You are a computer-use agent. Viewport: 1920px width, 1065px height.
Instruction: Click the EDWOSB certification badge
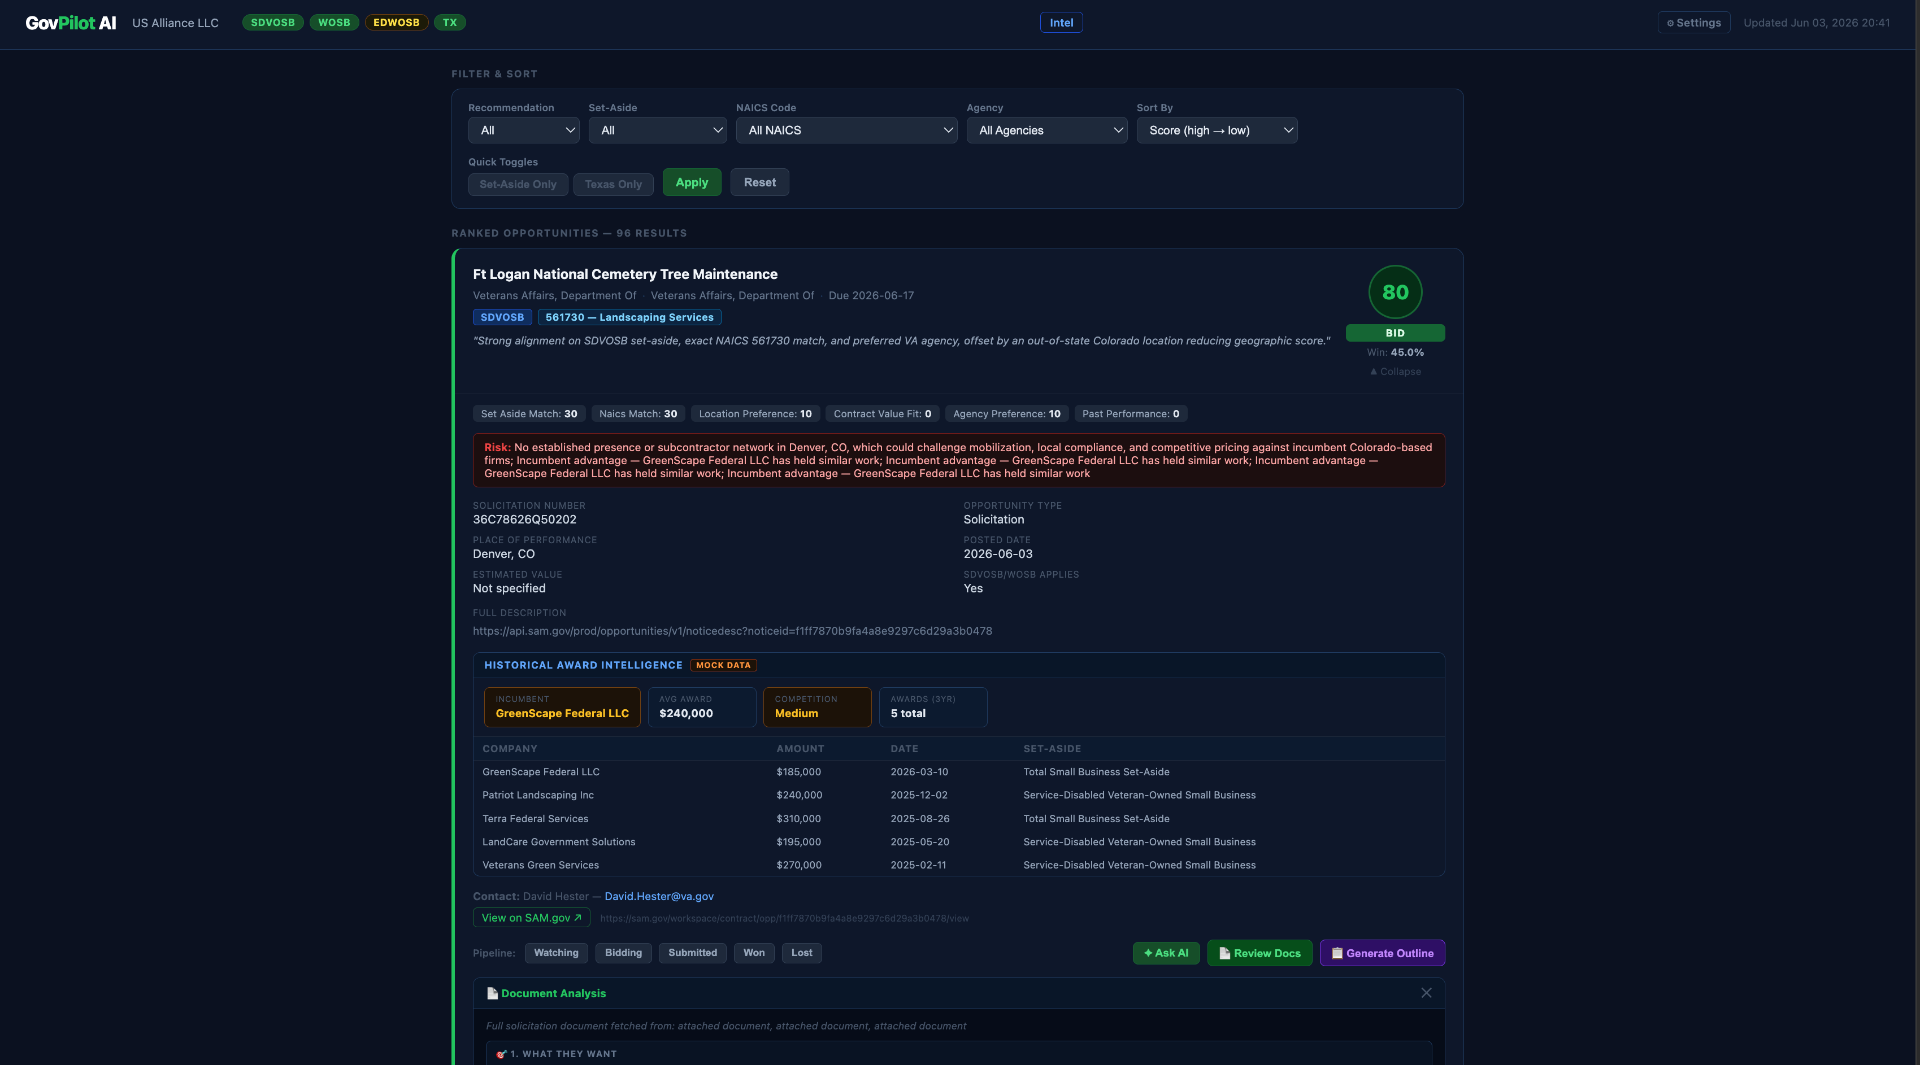tap(396, 22)
